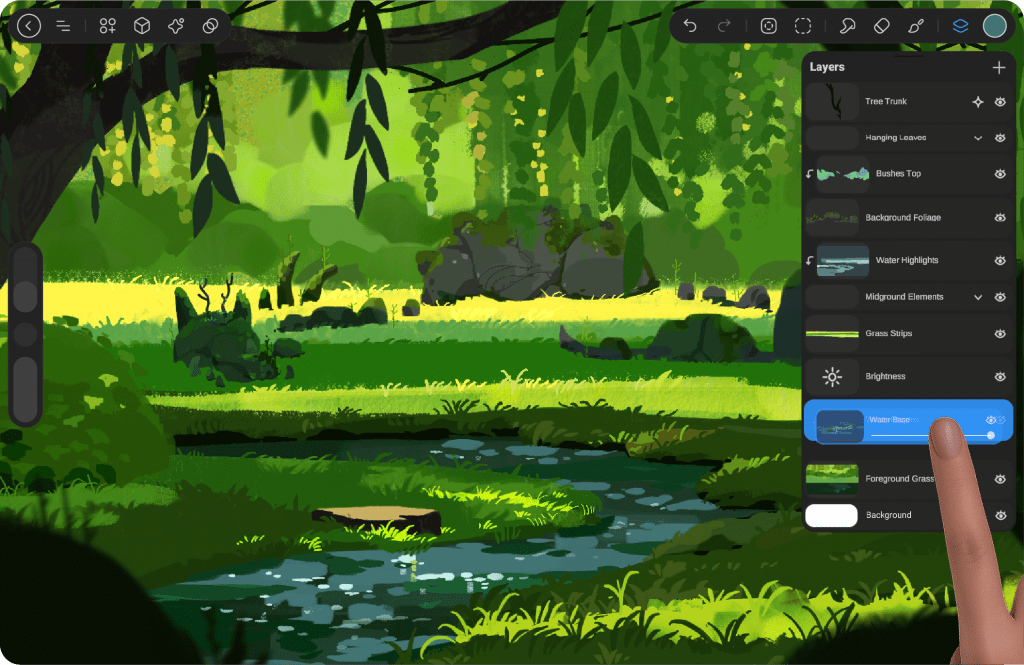Select the Smudge tool

[x=847, y=26]
